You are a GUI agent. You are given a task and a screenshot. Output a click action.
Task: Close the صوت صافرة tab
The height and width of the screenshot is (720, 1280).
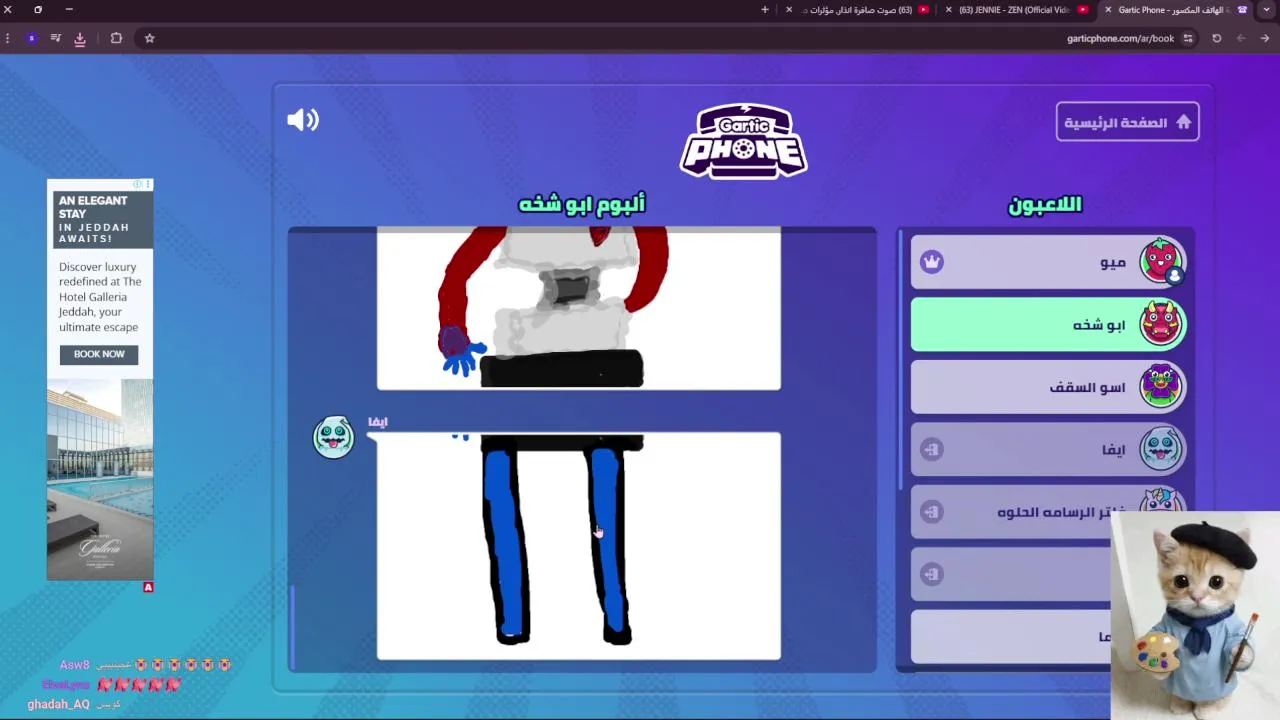[x=789, y=10]
